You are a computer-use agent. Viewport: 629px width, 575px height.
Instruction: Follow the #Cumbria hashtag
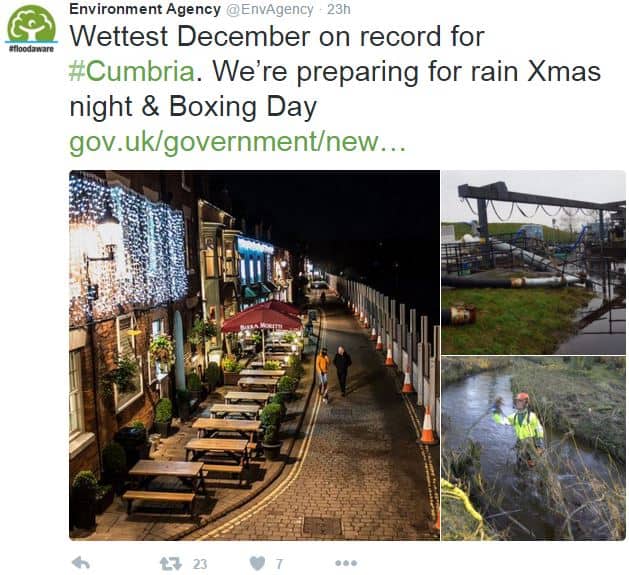[x=132, y=71]
